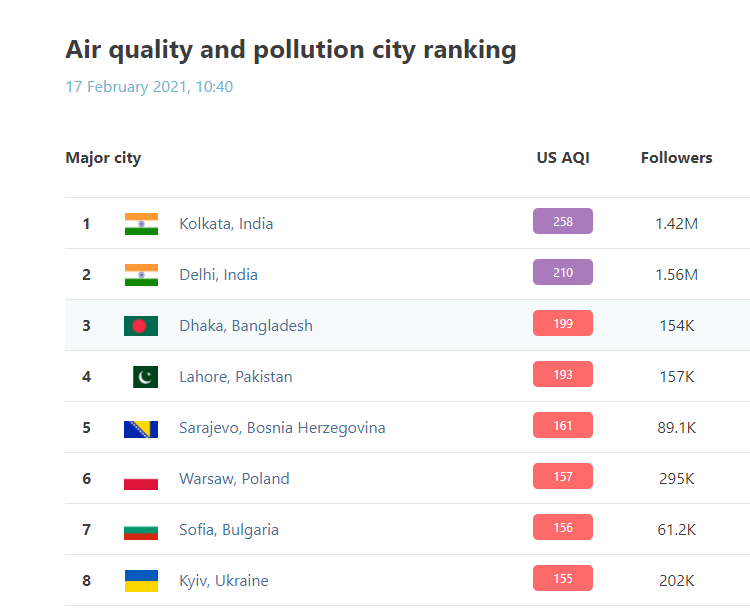Open the Warsaw, Poland link
The height and width of the screenshot is (615, 750).
tap(234, 479)
